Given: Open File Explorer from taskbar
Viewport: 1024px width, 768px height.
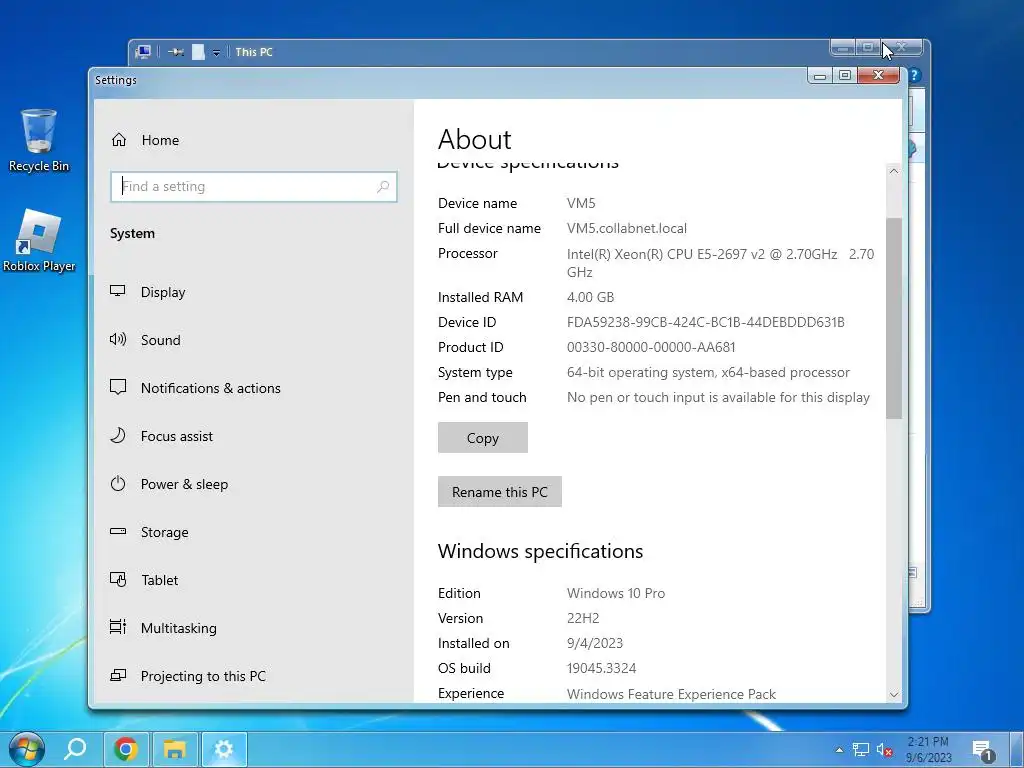Looking at the screenshot, I should (174, 749).
